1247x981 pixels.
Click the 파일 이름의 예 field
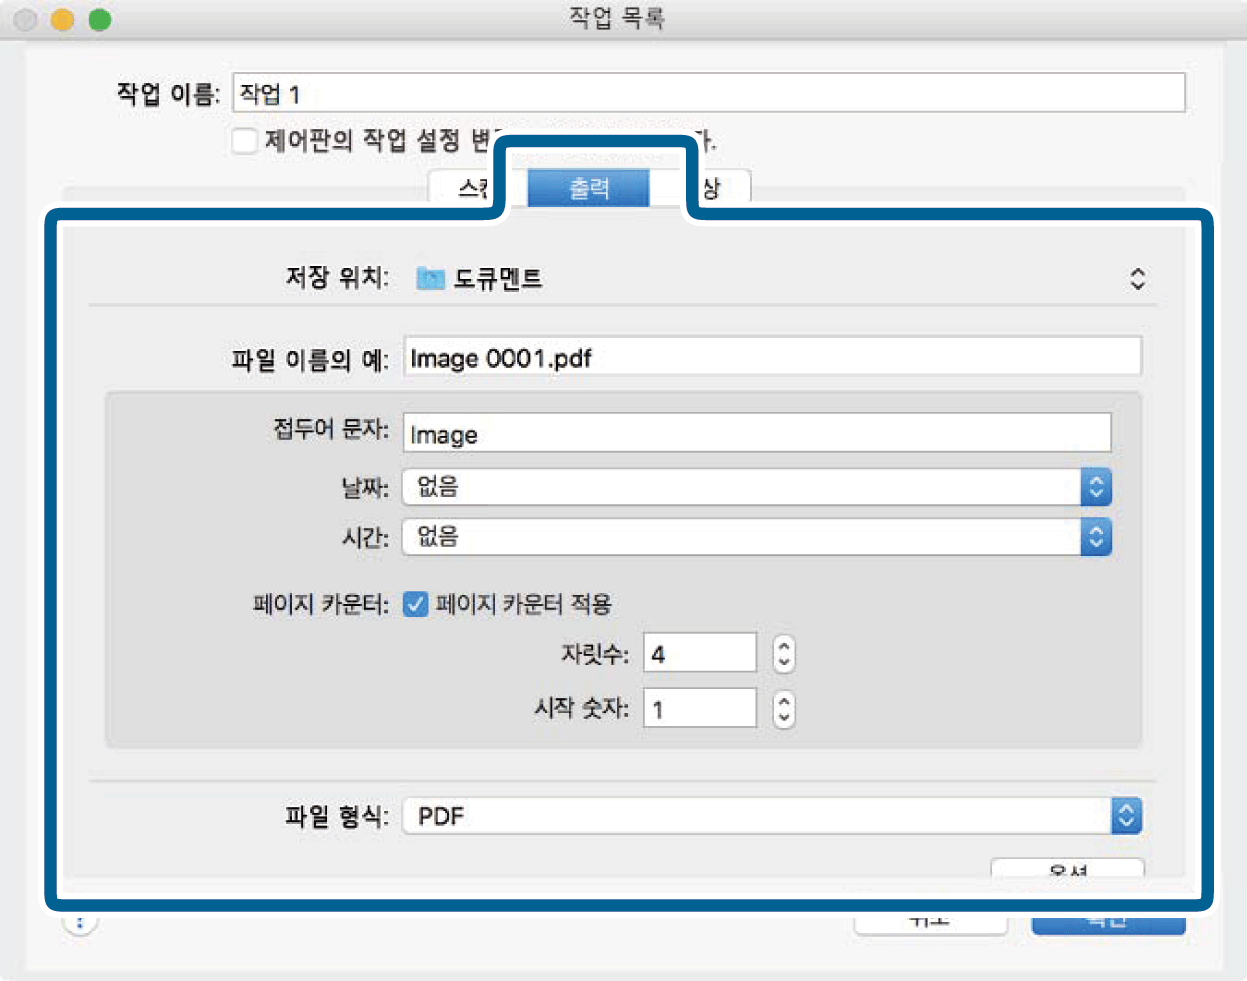(771, 358)
